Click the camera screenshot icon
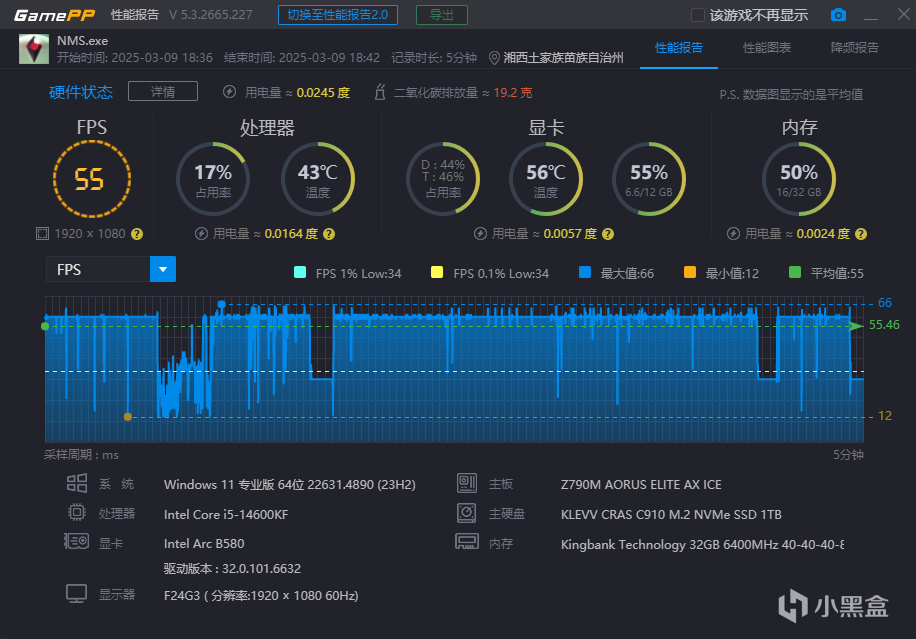Image resolution: width=916 pixels, height=639 pixels. point(838,15)
